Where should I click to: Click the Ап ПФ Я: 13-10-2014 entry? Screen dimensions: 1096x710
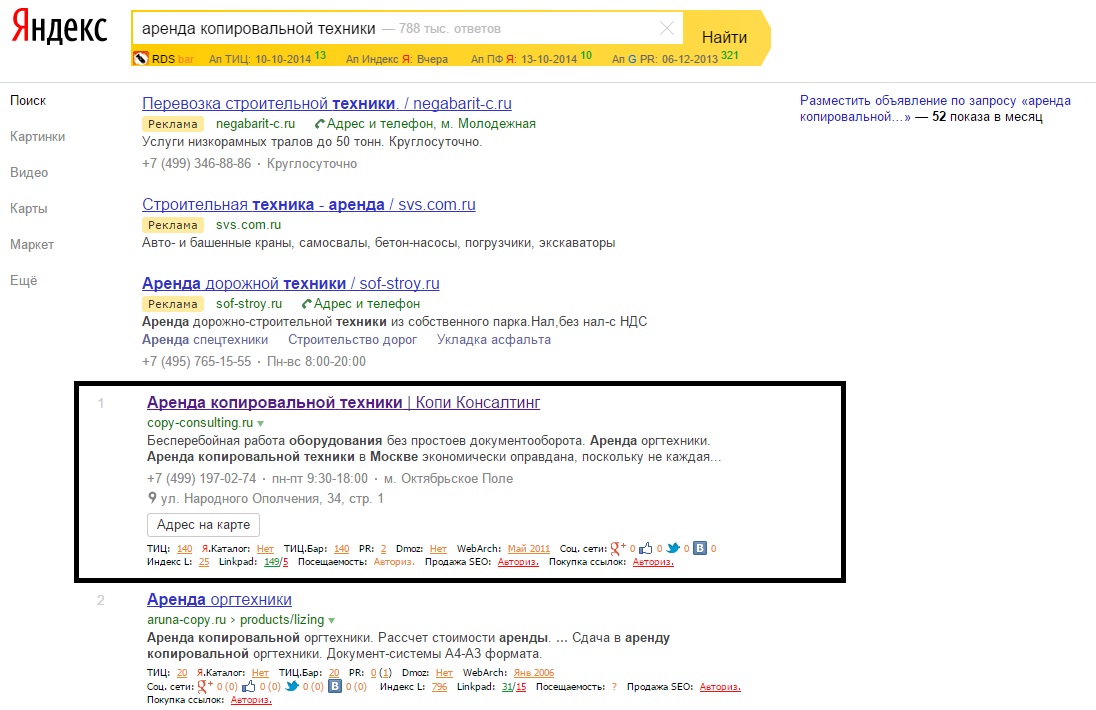(531, 58)
